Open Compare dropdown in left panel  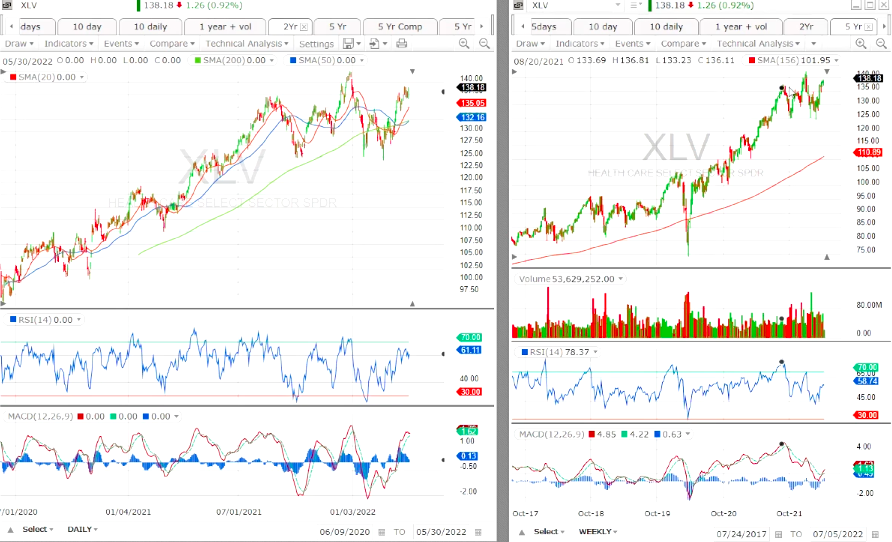(172, 43)
